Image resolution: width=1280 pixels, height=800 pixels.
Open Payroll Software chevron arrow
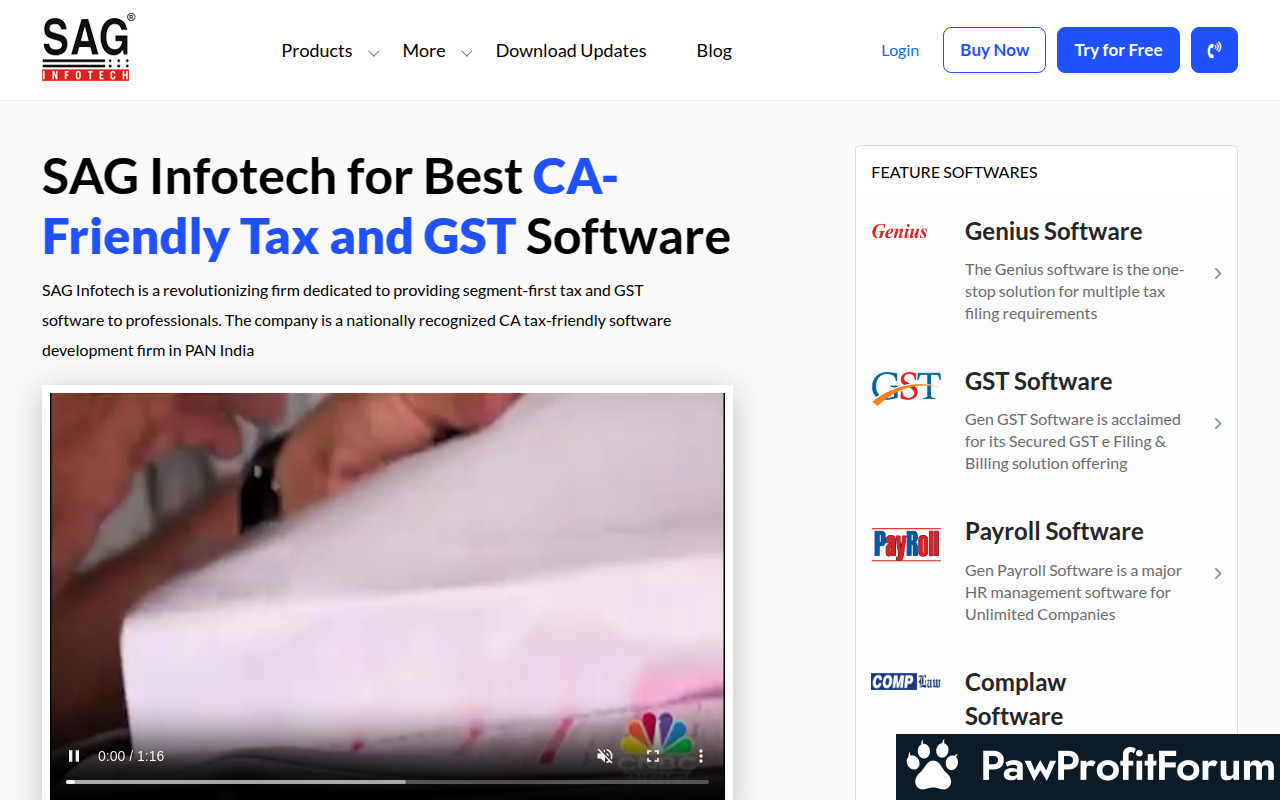pyautogui.click(x=1218, y=573)
